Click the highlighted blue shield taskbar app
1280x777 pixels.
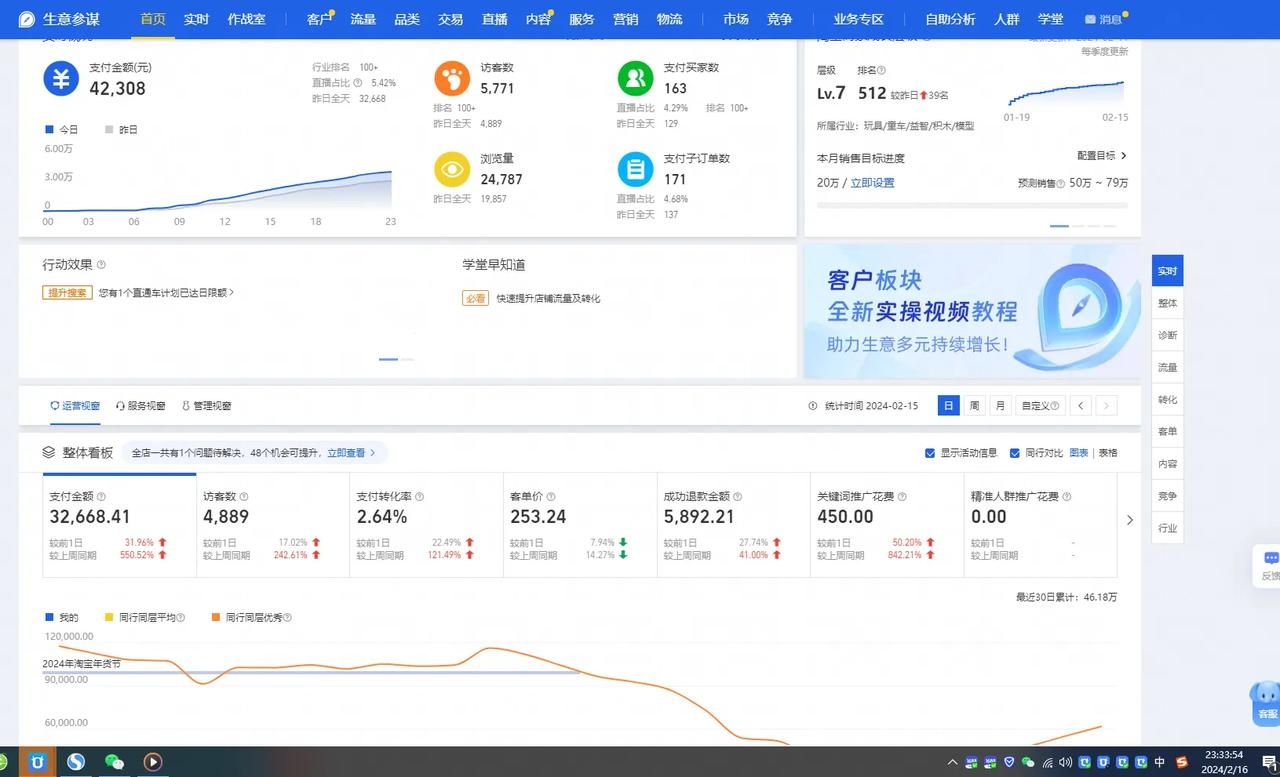pyautogui.click(x=38, y=762)
